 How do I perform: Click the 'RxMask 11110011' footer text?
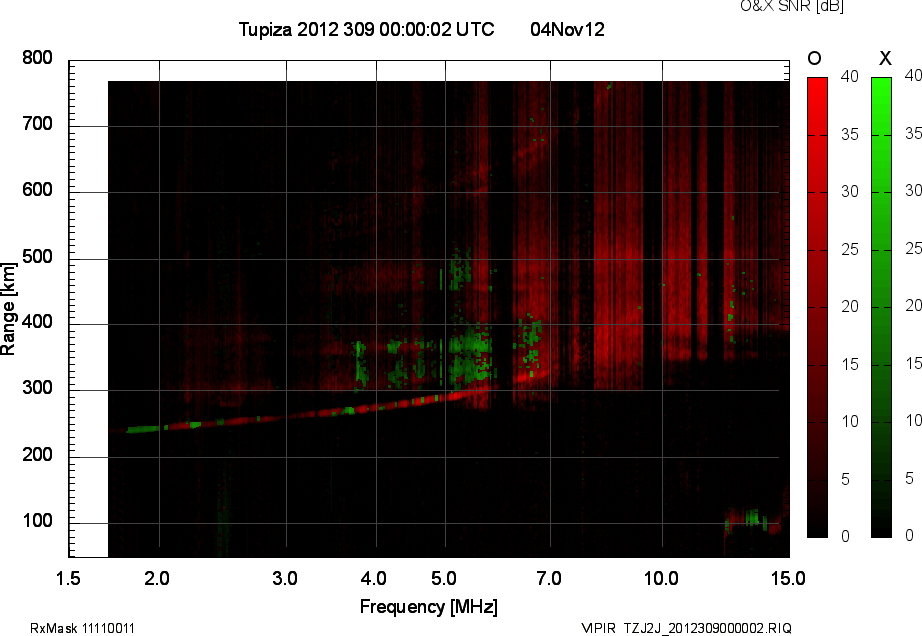tap(82, 628)
